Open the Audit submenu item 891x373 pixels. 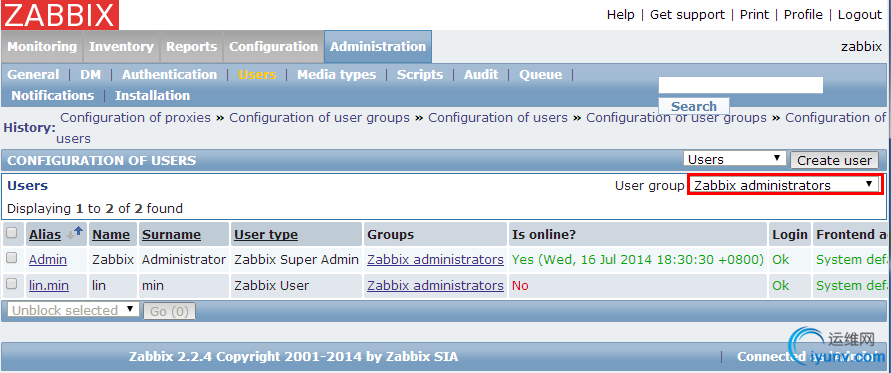481,74
